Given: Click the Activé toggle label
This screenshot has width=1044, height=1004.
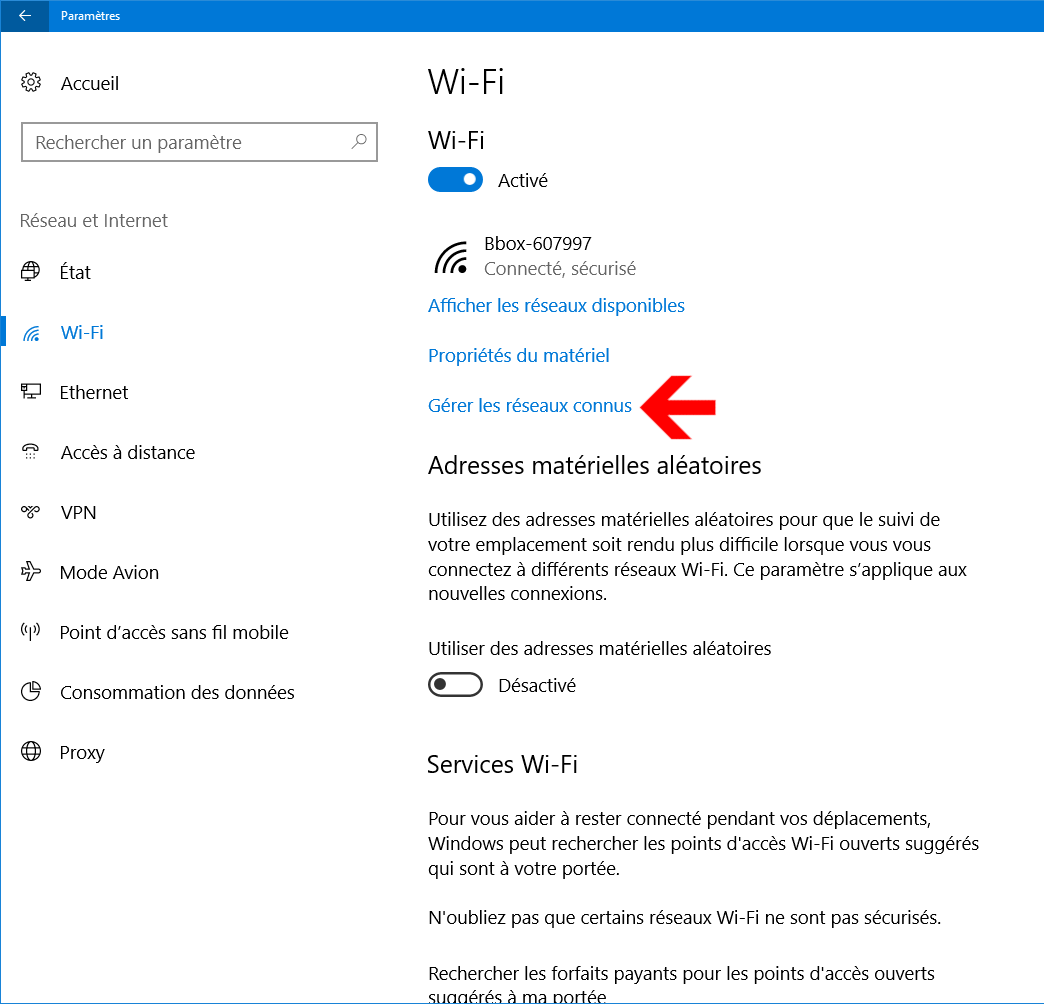Looking at the screenshot, I should click(x=523, y=180).
